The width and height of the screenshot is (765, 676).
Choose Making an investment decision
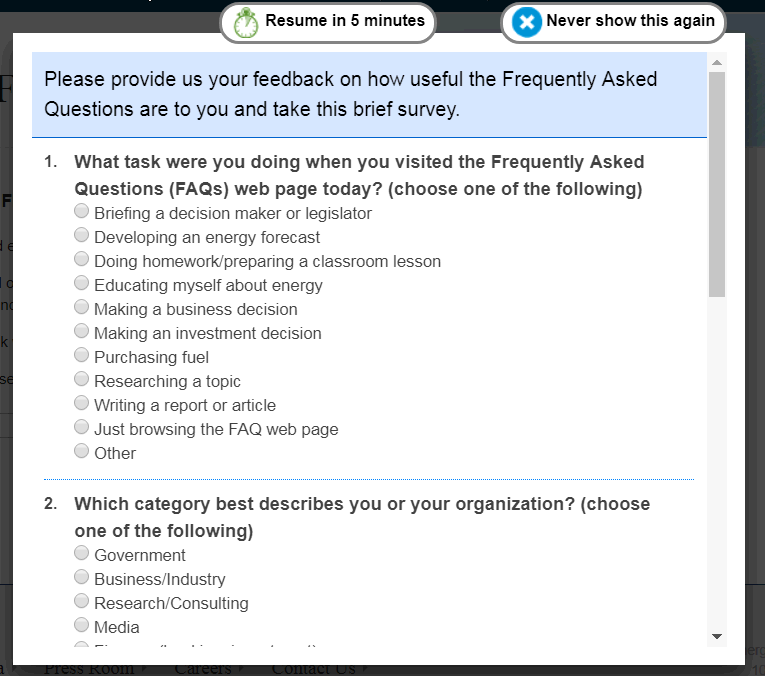click(82, 332)
